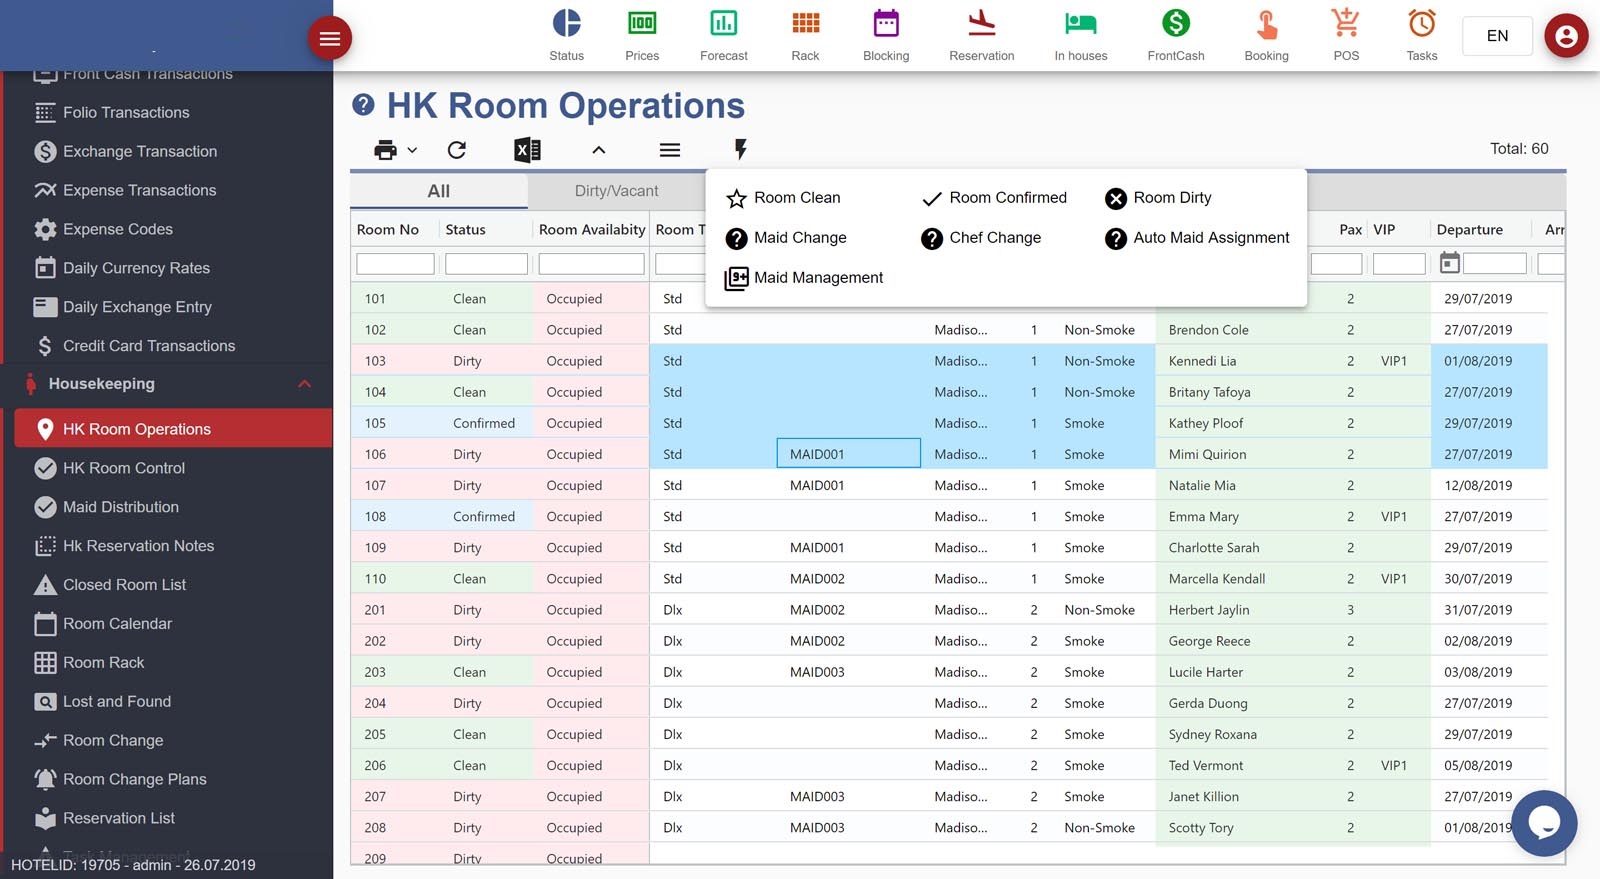Open Exchange Transaction in sidebar

point(140,152)
